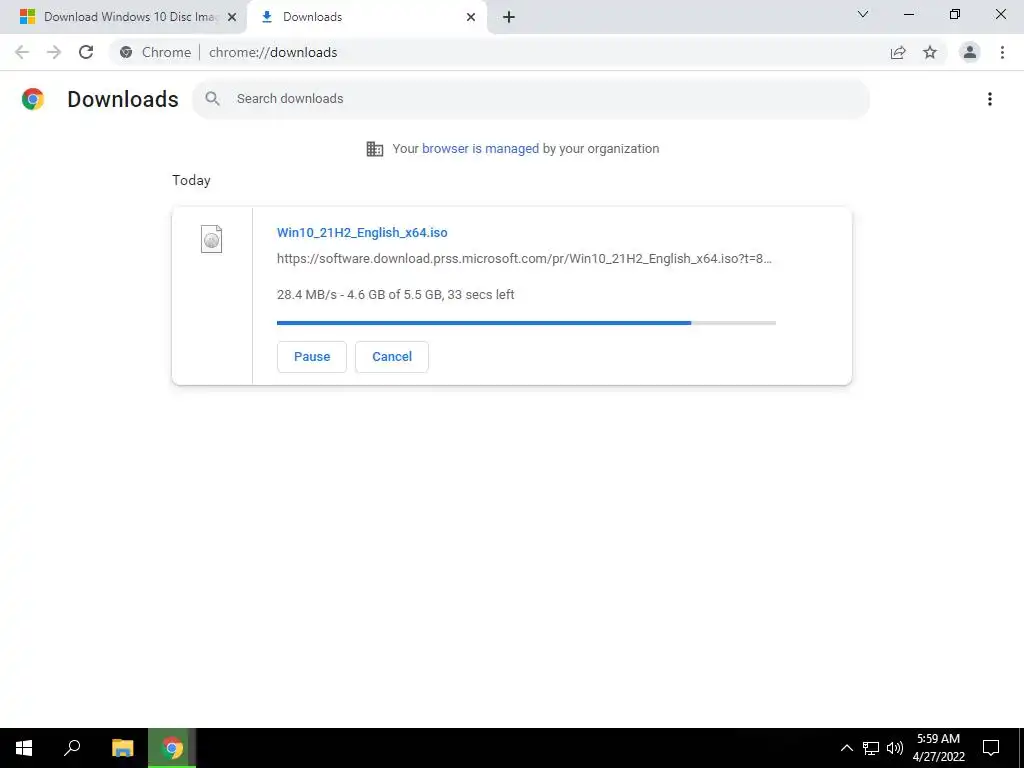Cancel the ISO download
This screenshot has width=1024, height=768.
click(392, 357)
